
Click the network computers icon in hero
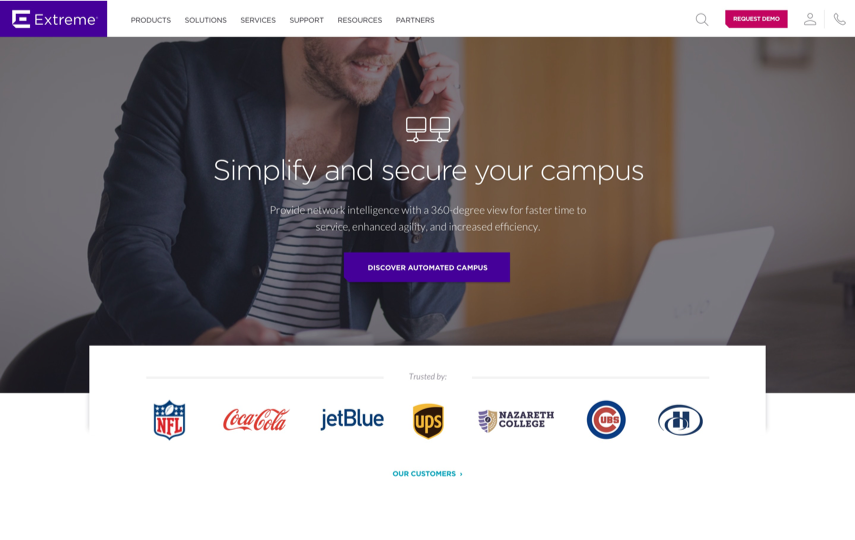tap(428, 130)
